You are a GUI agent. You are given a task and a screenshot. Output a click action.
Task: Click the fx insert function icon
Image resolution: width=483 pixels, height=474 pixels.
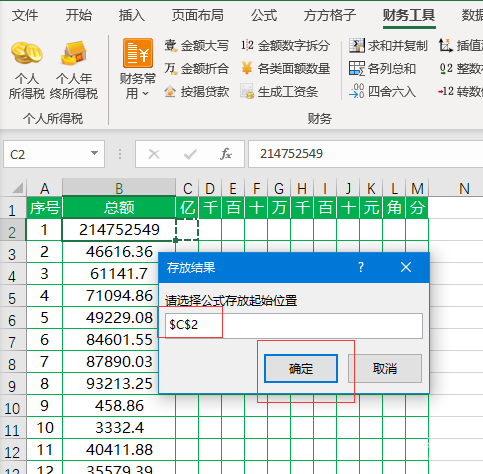point(226,154)
